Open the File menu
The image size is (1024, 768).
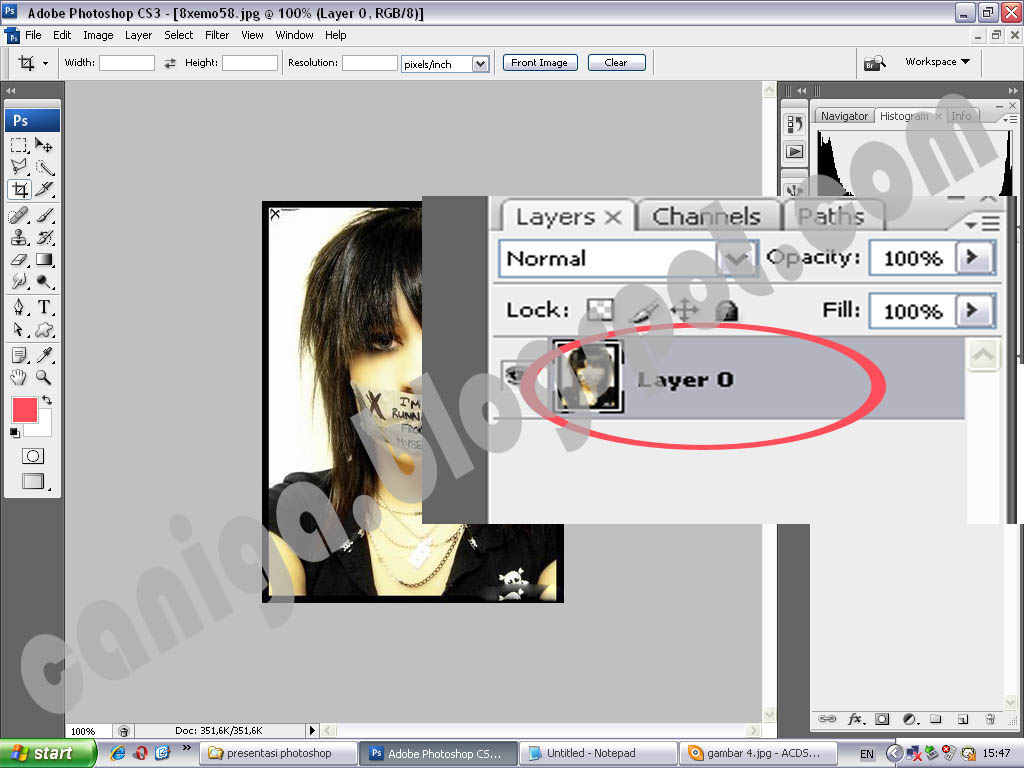pos(33,35)
